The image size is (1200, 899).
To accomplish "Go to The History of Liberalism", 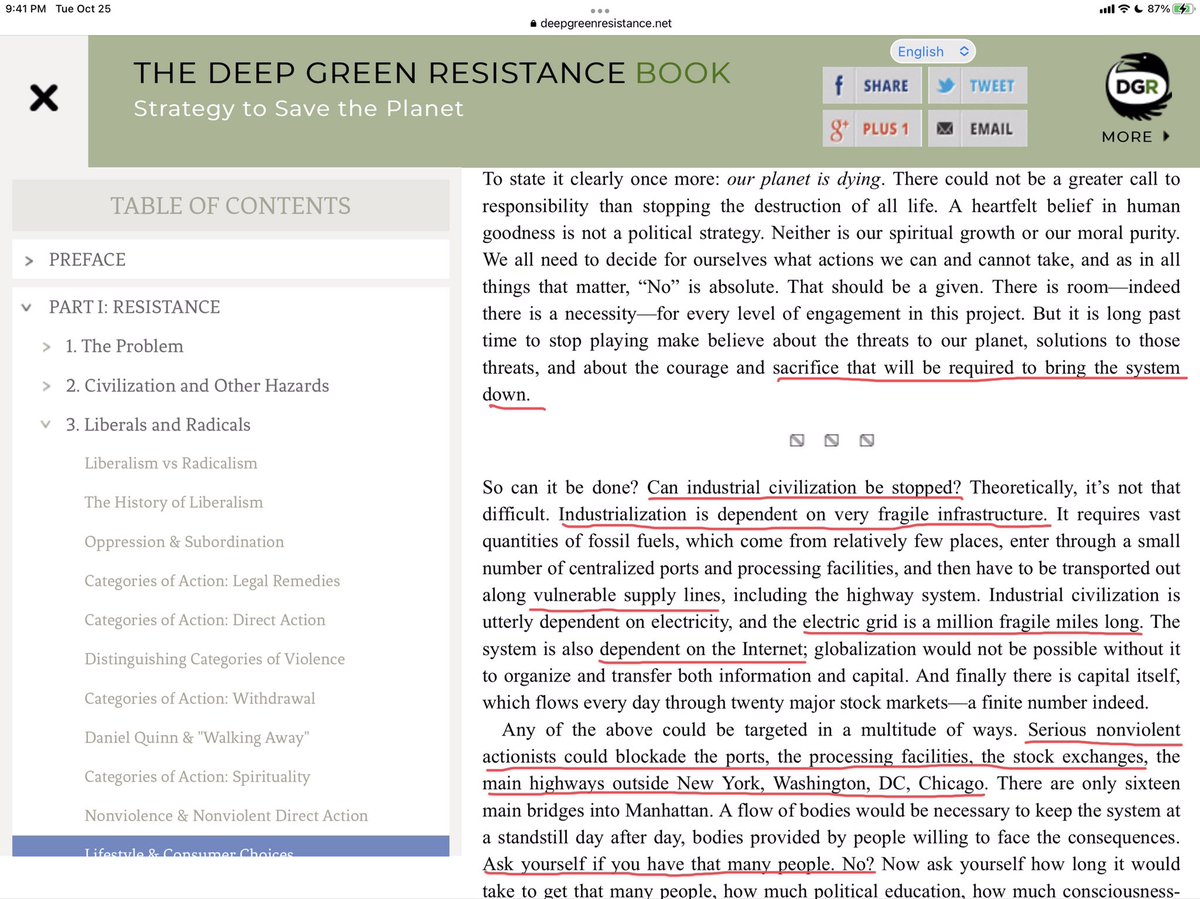I will click(173, 502).
